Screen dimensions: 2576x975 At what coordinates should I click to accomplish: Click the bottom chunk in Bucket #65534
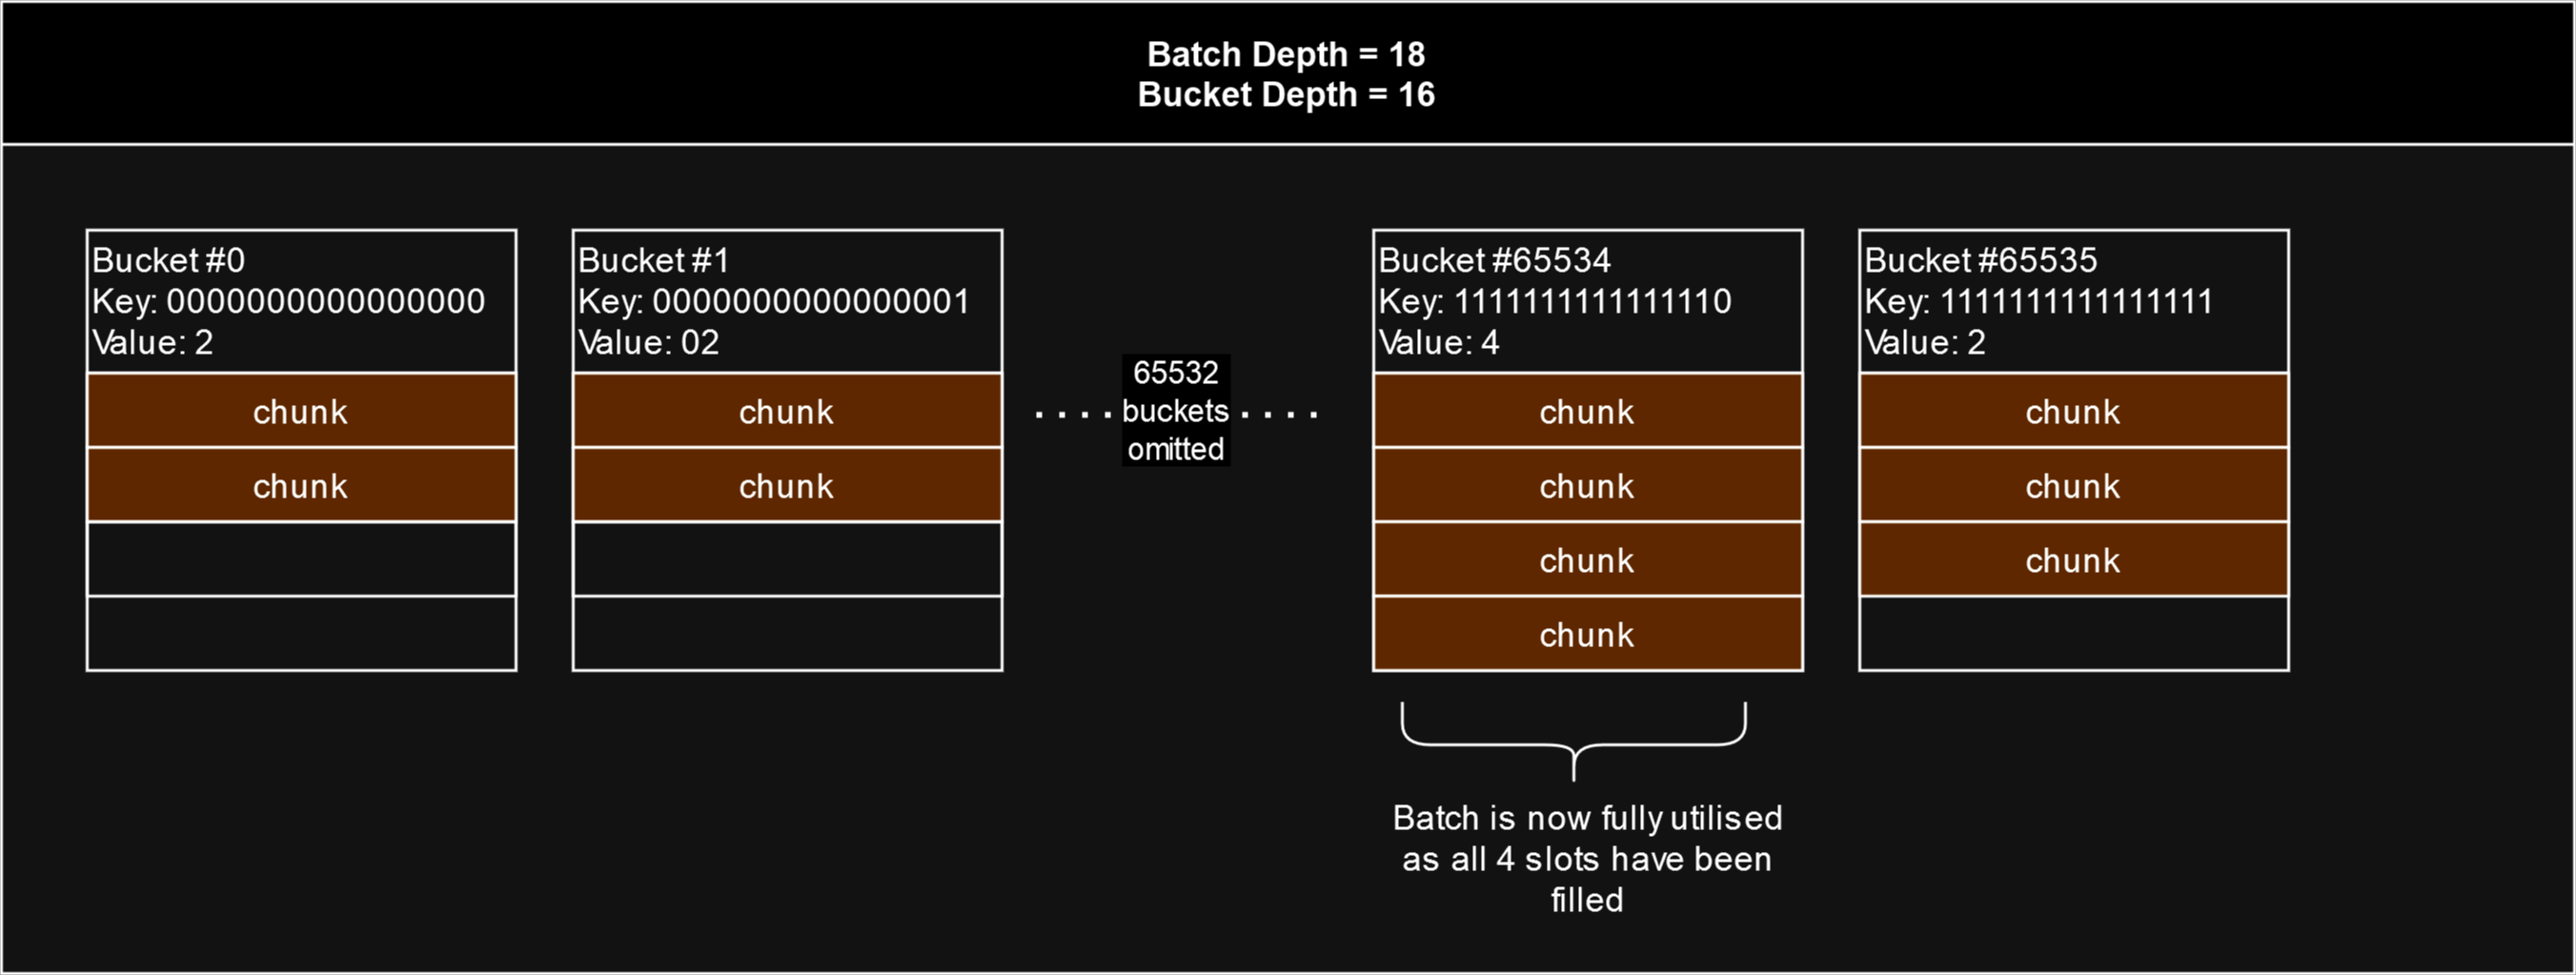pyautogui.click(x=1587, y=634)
